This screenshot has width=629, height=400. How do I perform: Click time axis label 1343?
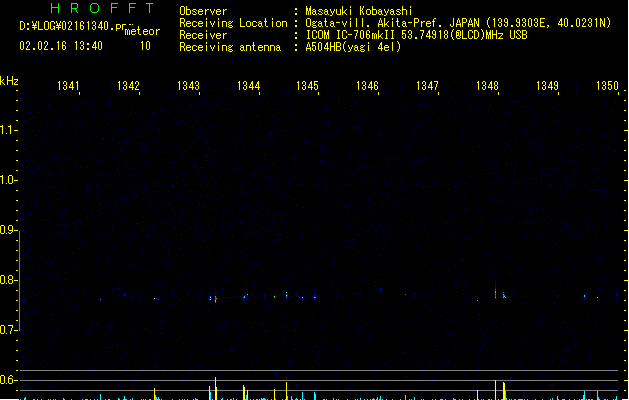(x=188, y=86)
